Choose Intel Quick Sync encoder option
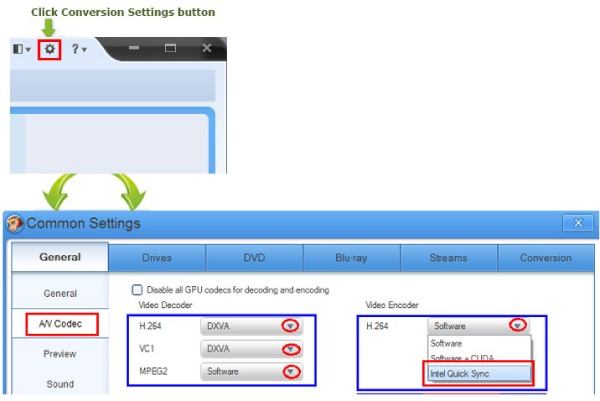The height and width of the screenshot is (401, 600). click(x=479, y=373)
